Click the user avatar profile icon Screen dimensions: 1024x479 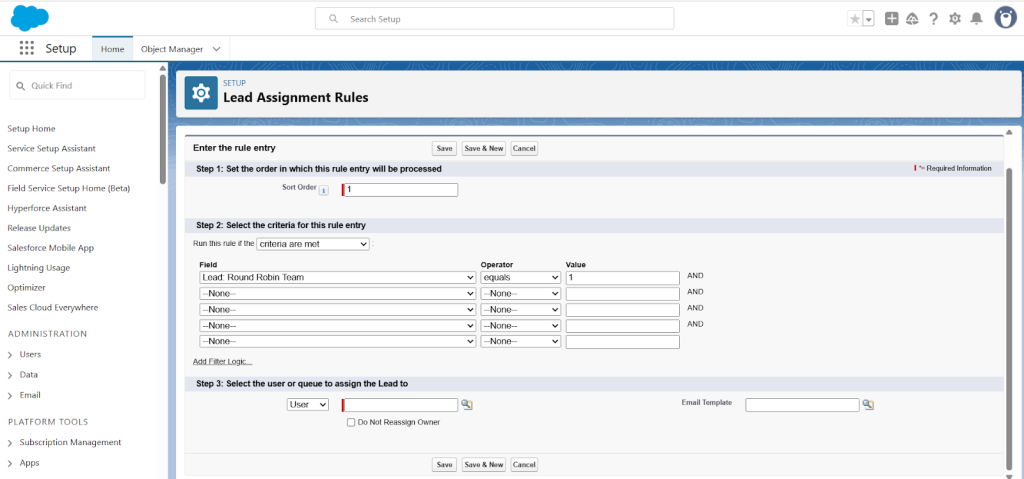[1005, 18]
